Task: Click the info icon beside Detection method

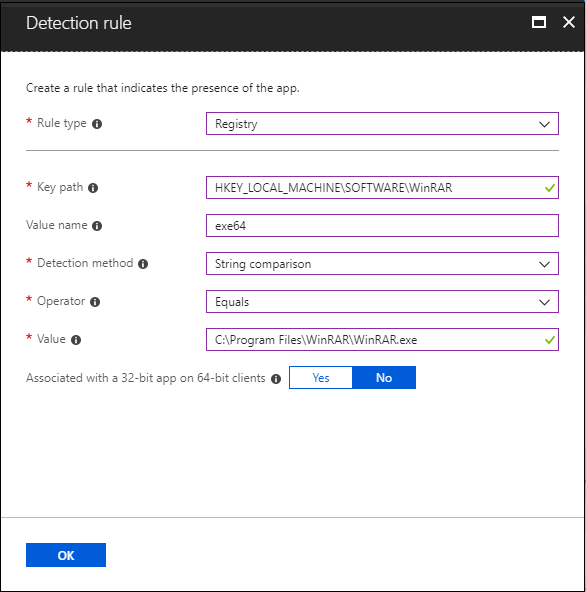Action: [143, 264]
